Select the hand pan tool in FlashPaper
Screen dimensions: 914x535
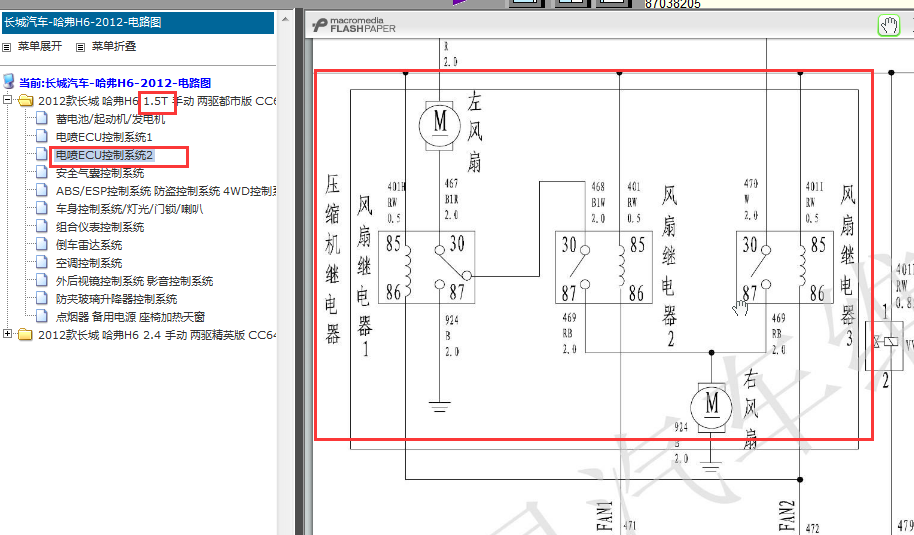889,26
